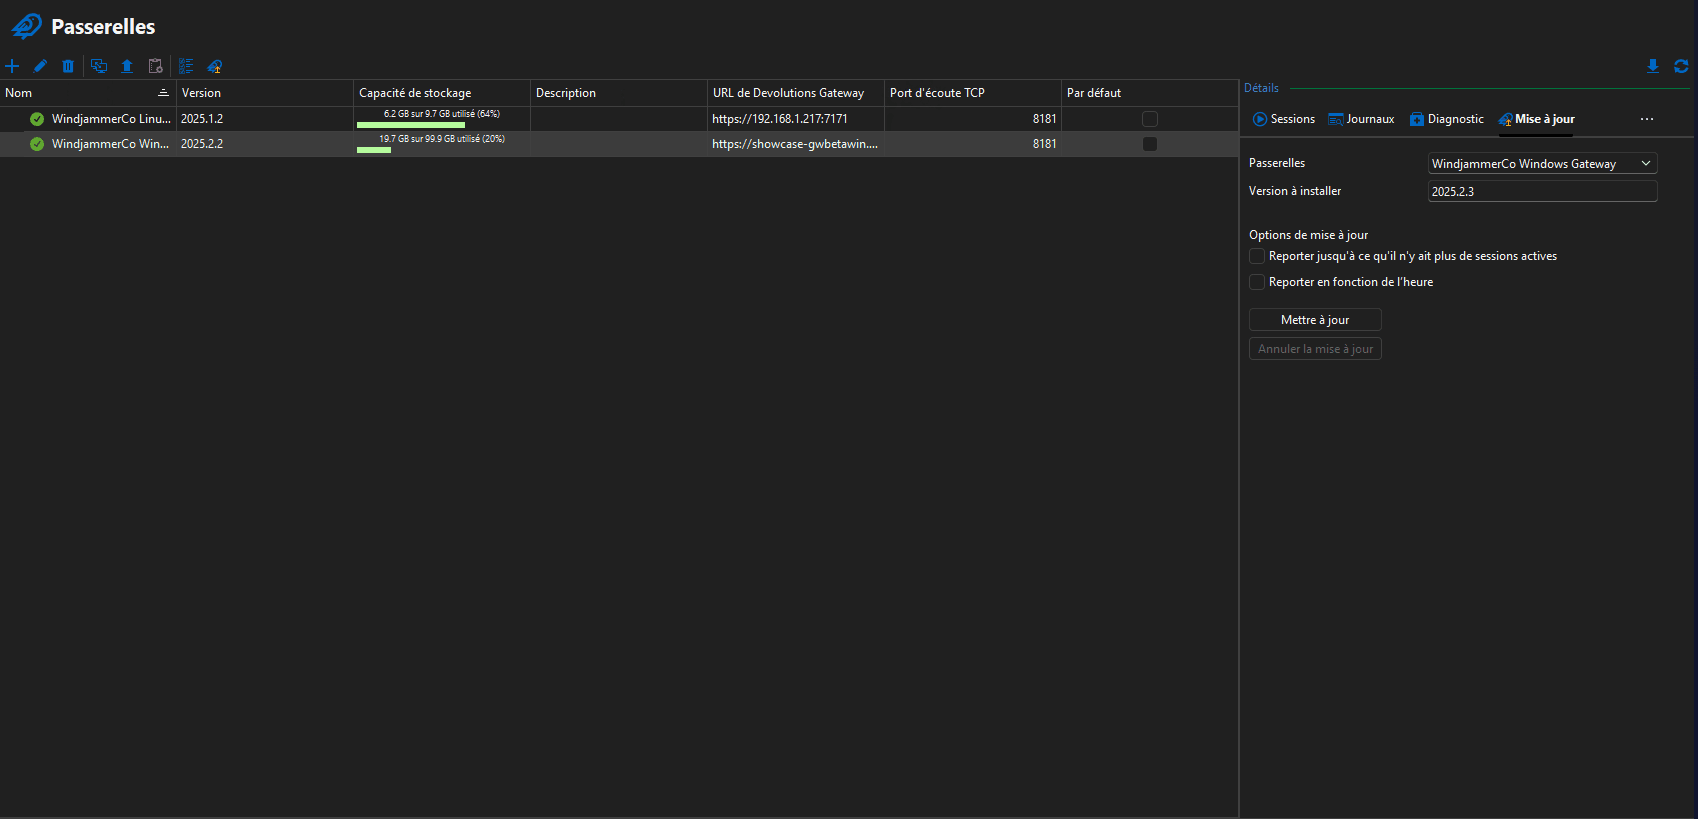
Task: Click the plus icon to add a gateway
Action: coord(12,66)
